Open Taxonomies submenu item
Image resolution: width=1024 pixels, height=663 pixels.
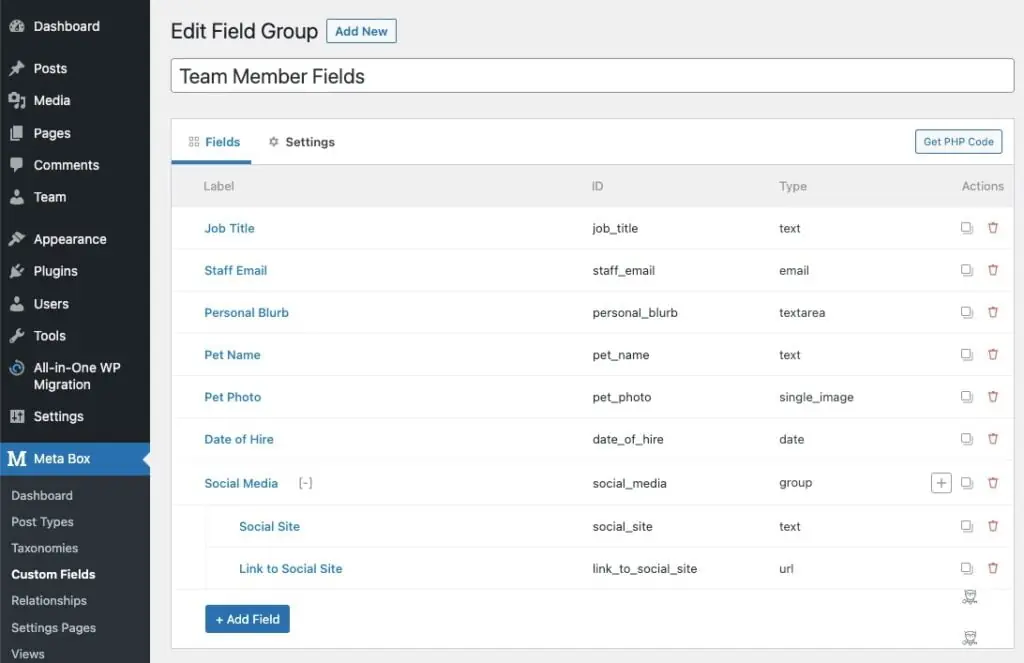coord(44,548)
